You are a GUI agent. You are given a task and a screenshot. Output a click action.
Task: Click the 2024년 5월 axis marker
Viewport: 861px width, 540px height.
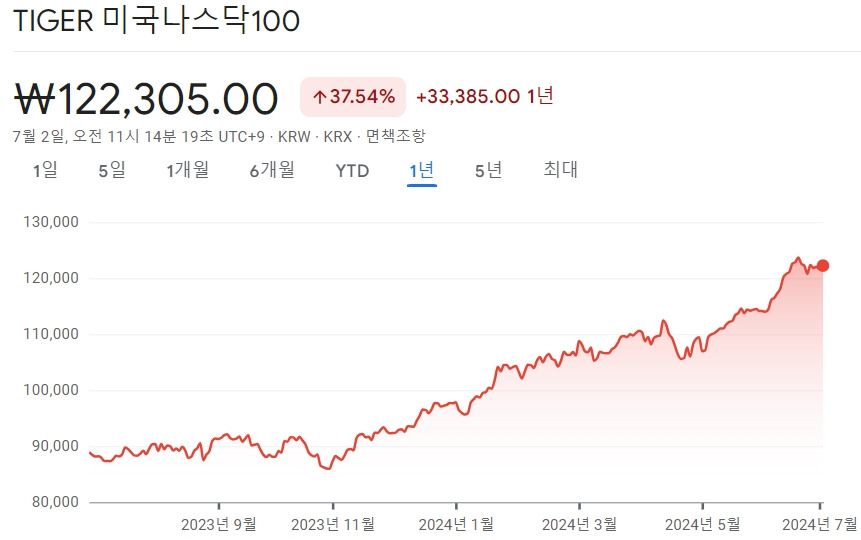[x=702, y=524]
